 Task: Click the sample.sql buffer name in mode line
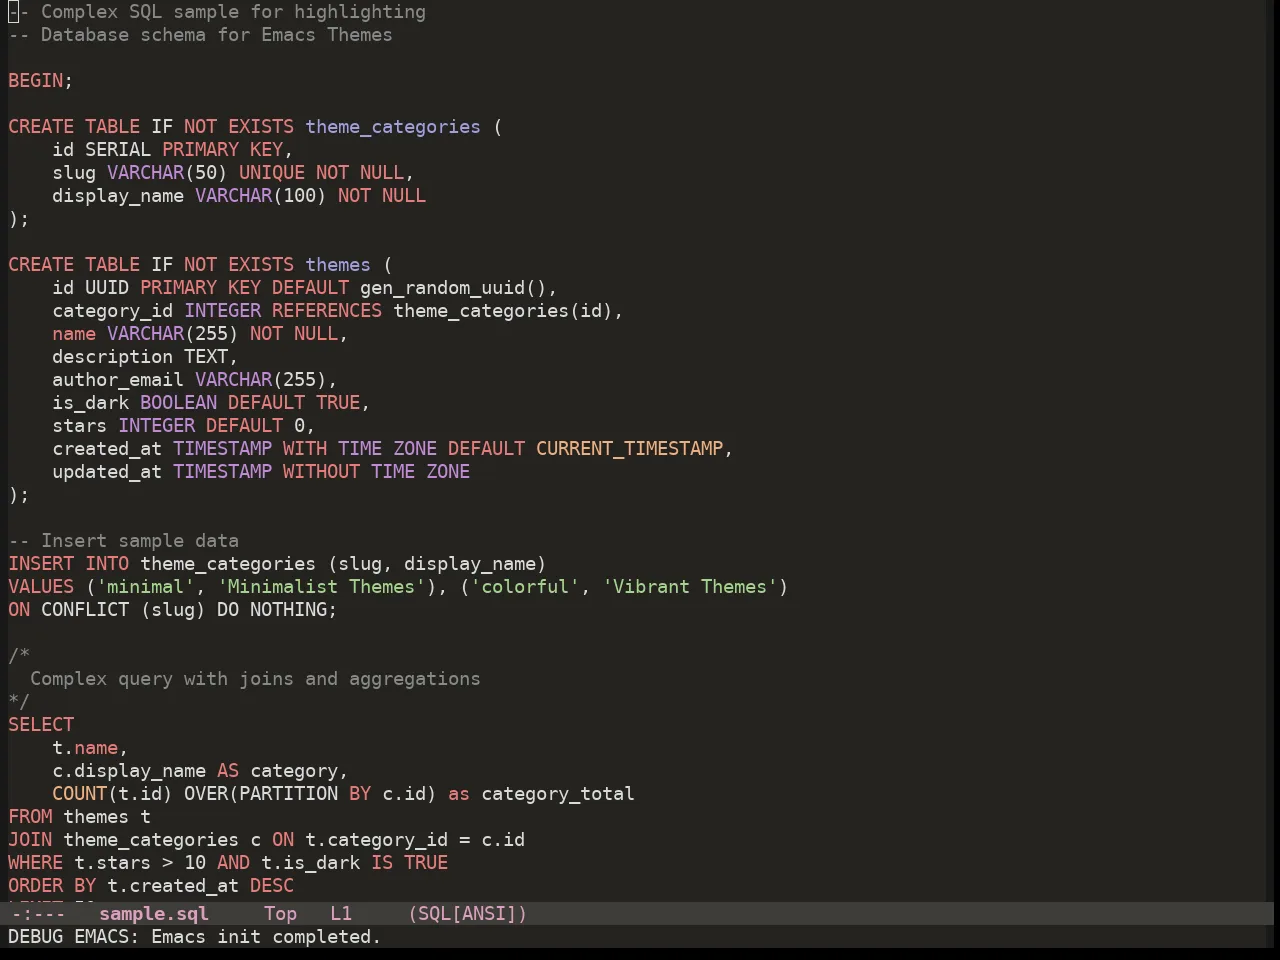(153, 914)
